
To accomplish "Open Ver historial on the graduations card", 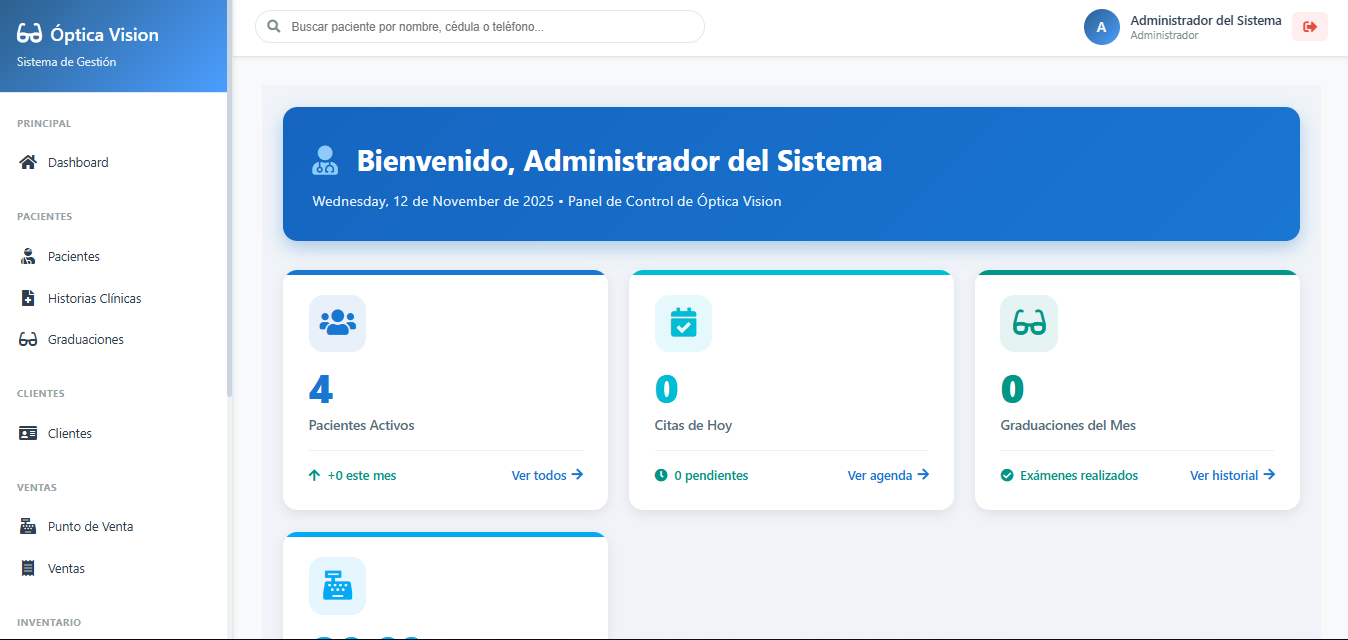I will pyautogui.click(x=1231, y=475).
